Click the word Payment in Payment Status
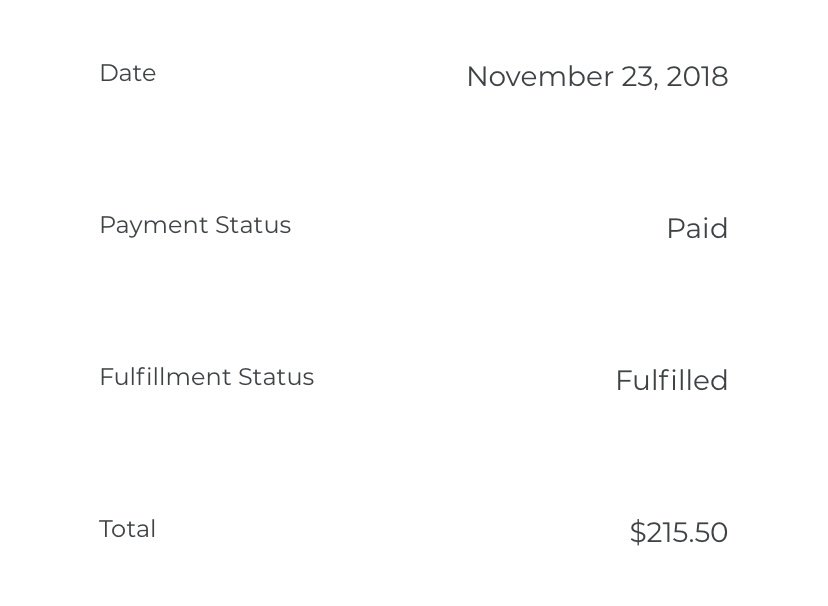828x606 pixels. pyautogui.click(x=153, y=225)
